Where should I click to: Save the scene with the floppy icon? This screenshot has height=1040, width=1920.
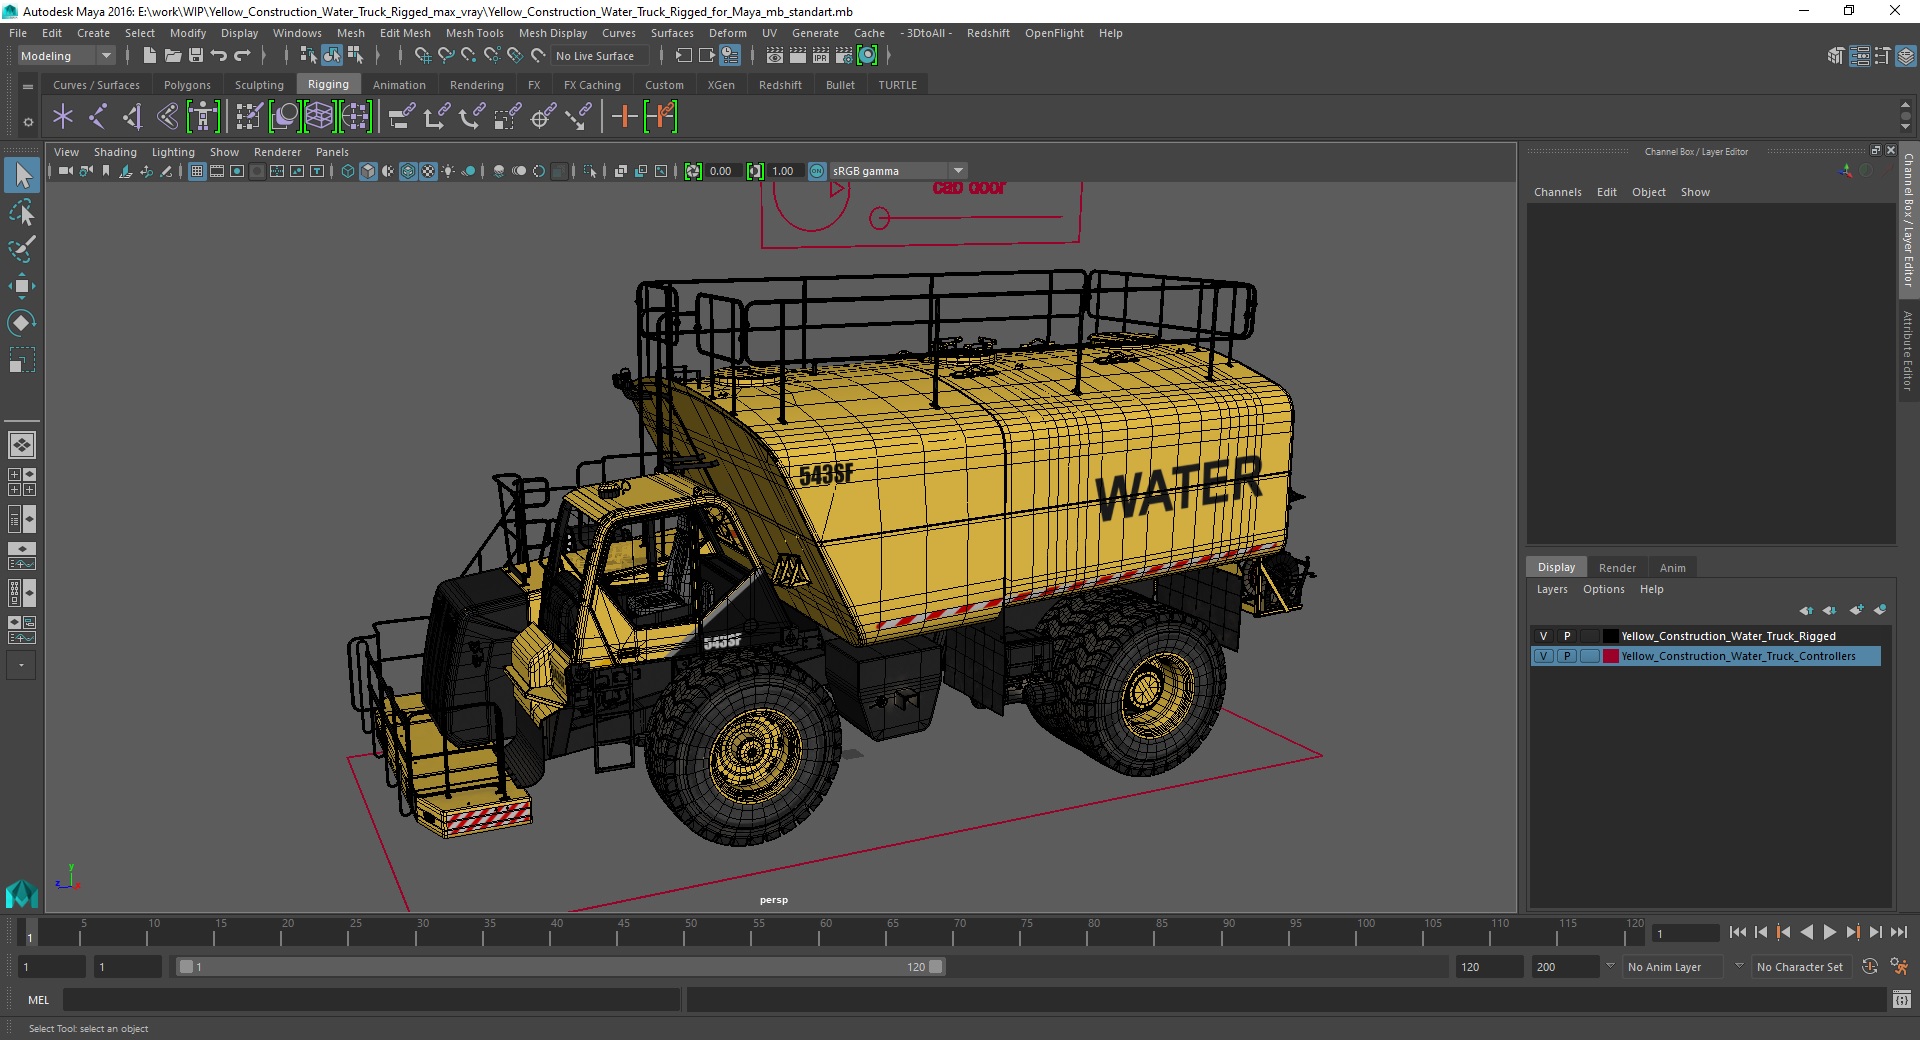pos(196,56)
